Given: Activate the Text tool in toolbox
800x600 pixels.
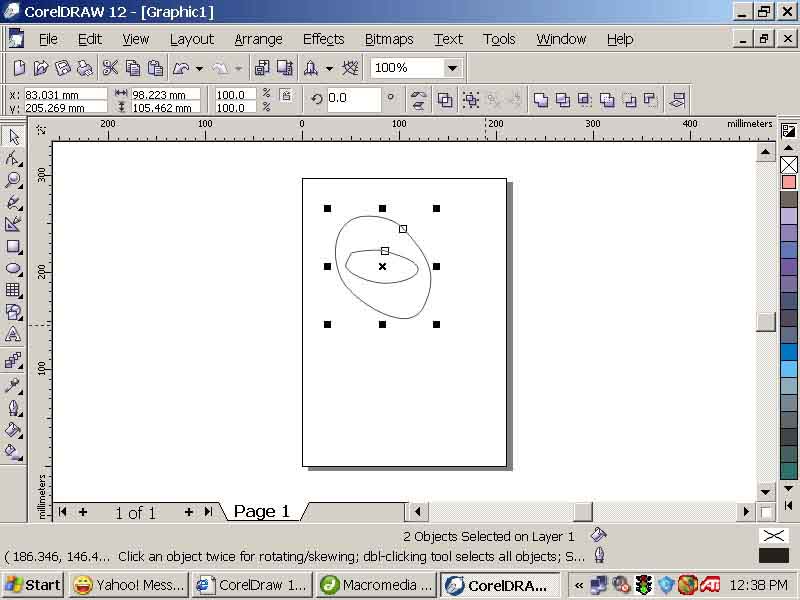Looking at the screenshot, I should coord(13,335).
